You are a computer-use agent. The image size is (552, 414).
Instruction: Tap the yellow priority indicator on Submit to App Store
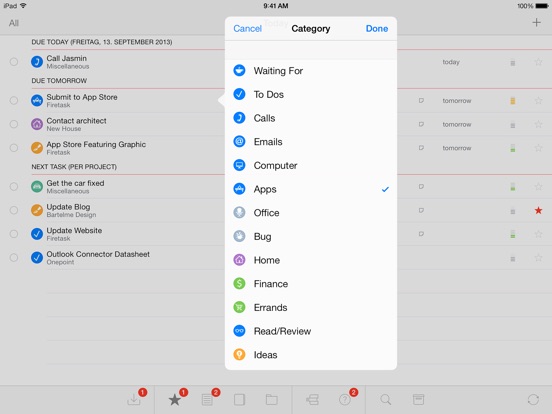(x=513, y=101)
